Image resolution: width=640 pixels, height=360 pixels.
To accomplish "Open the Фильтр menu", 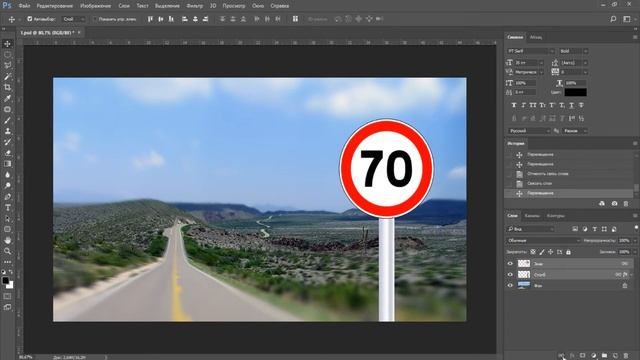I will [x=194, y=6].
